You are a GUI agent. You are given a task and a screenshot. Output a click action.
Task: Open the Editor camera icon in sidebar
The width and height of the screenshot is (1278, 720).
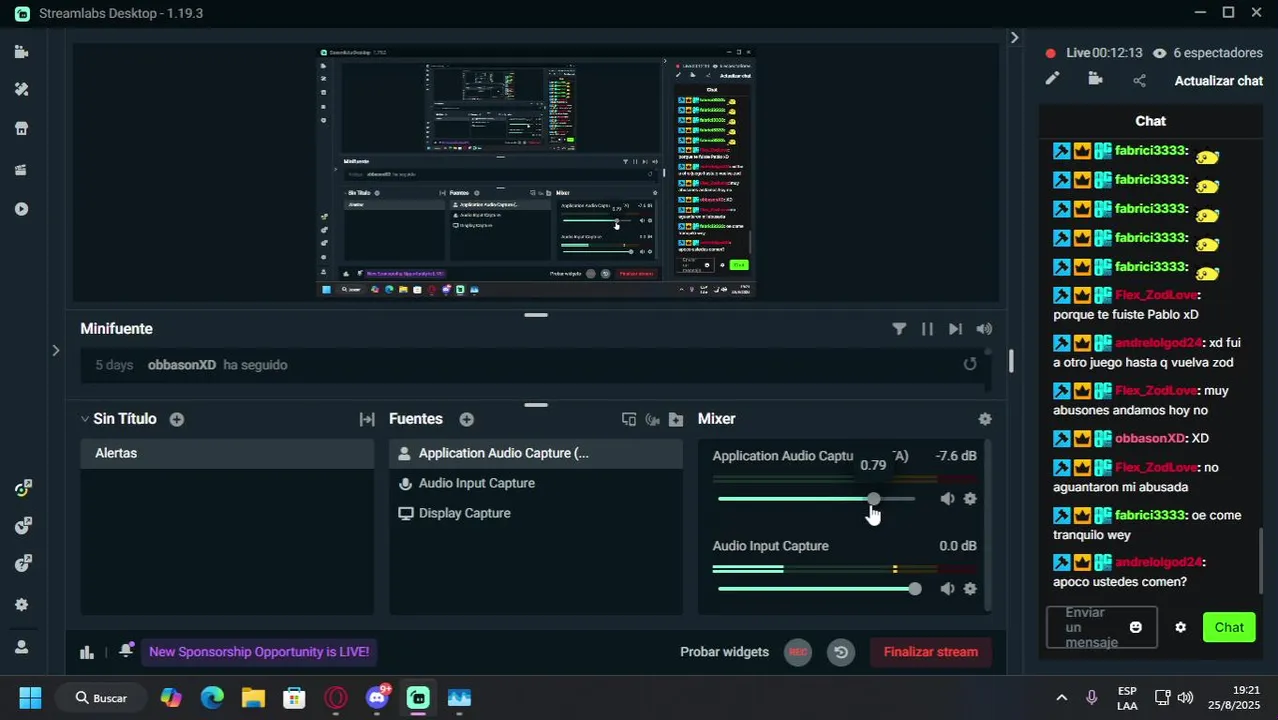(21, 51)
